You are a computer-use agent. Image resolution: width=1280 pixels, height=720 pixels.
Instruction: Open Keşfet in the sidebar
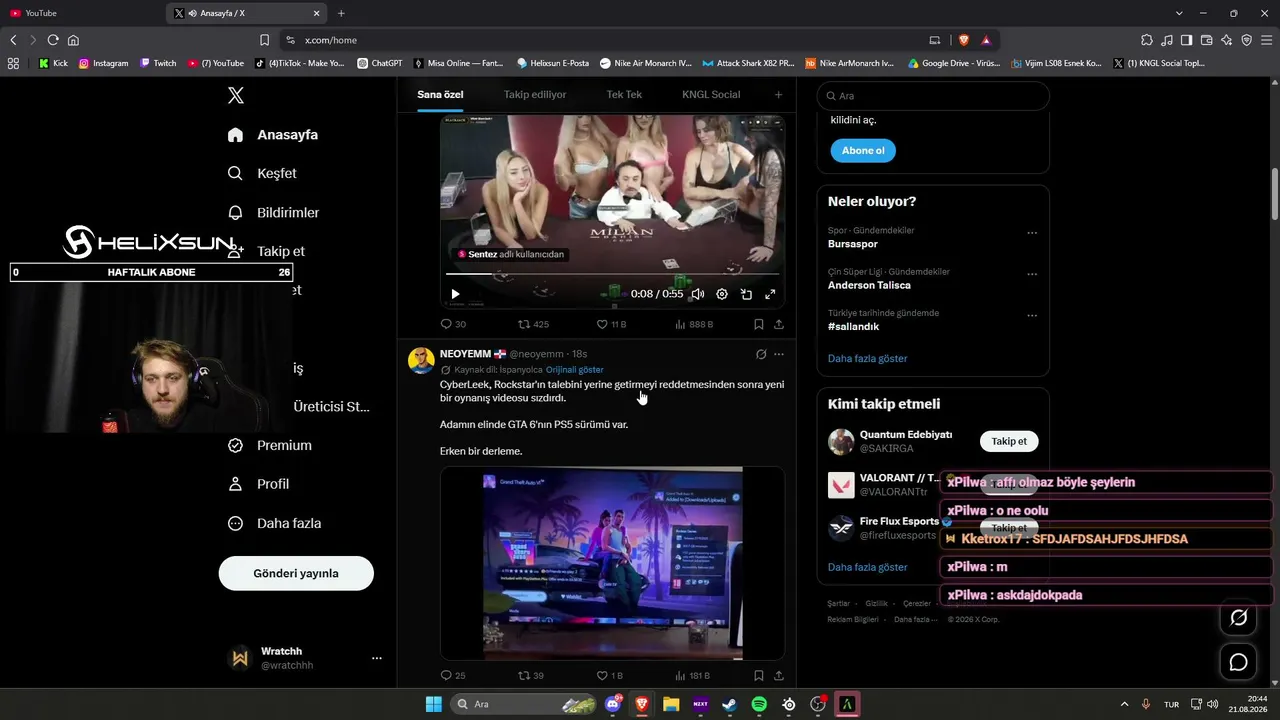point(262,173)
